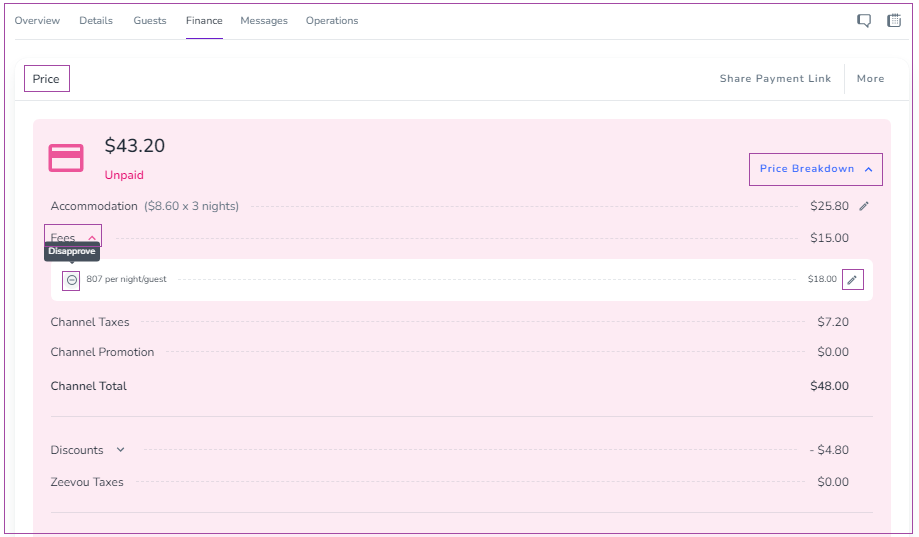Click the Accommodation $25.80 amount

tap(829, 206)
